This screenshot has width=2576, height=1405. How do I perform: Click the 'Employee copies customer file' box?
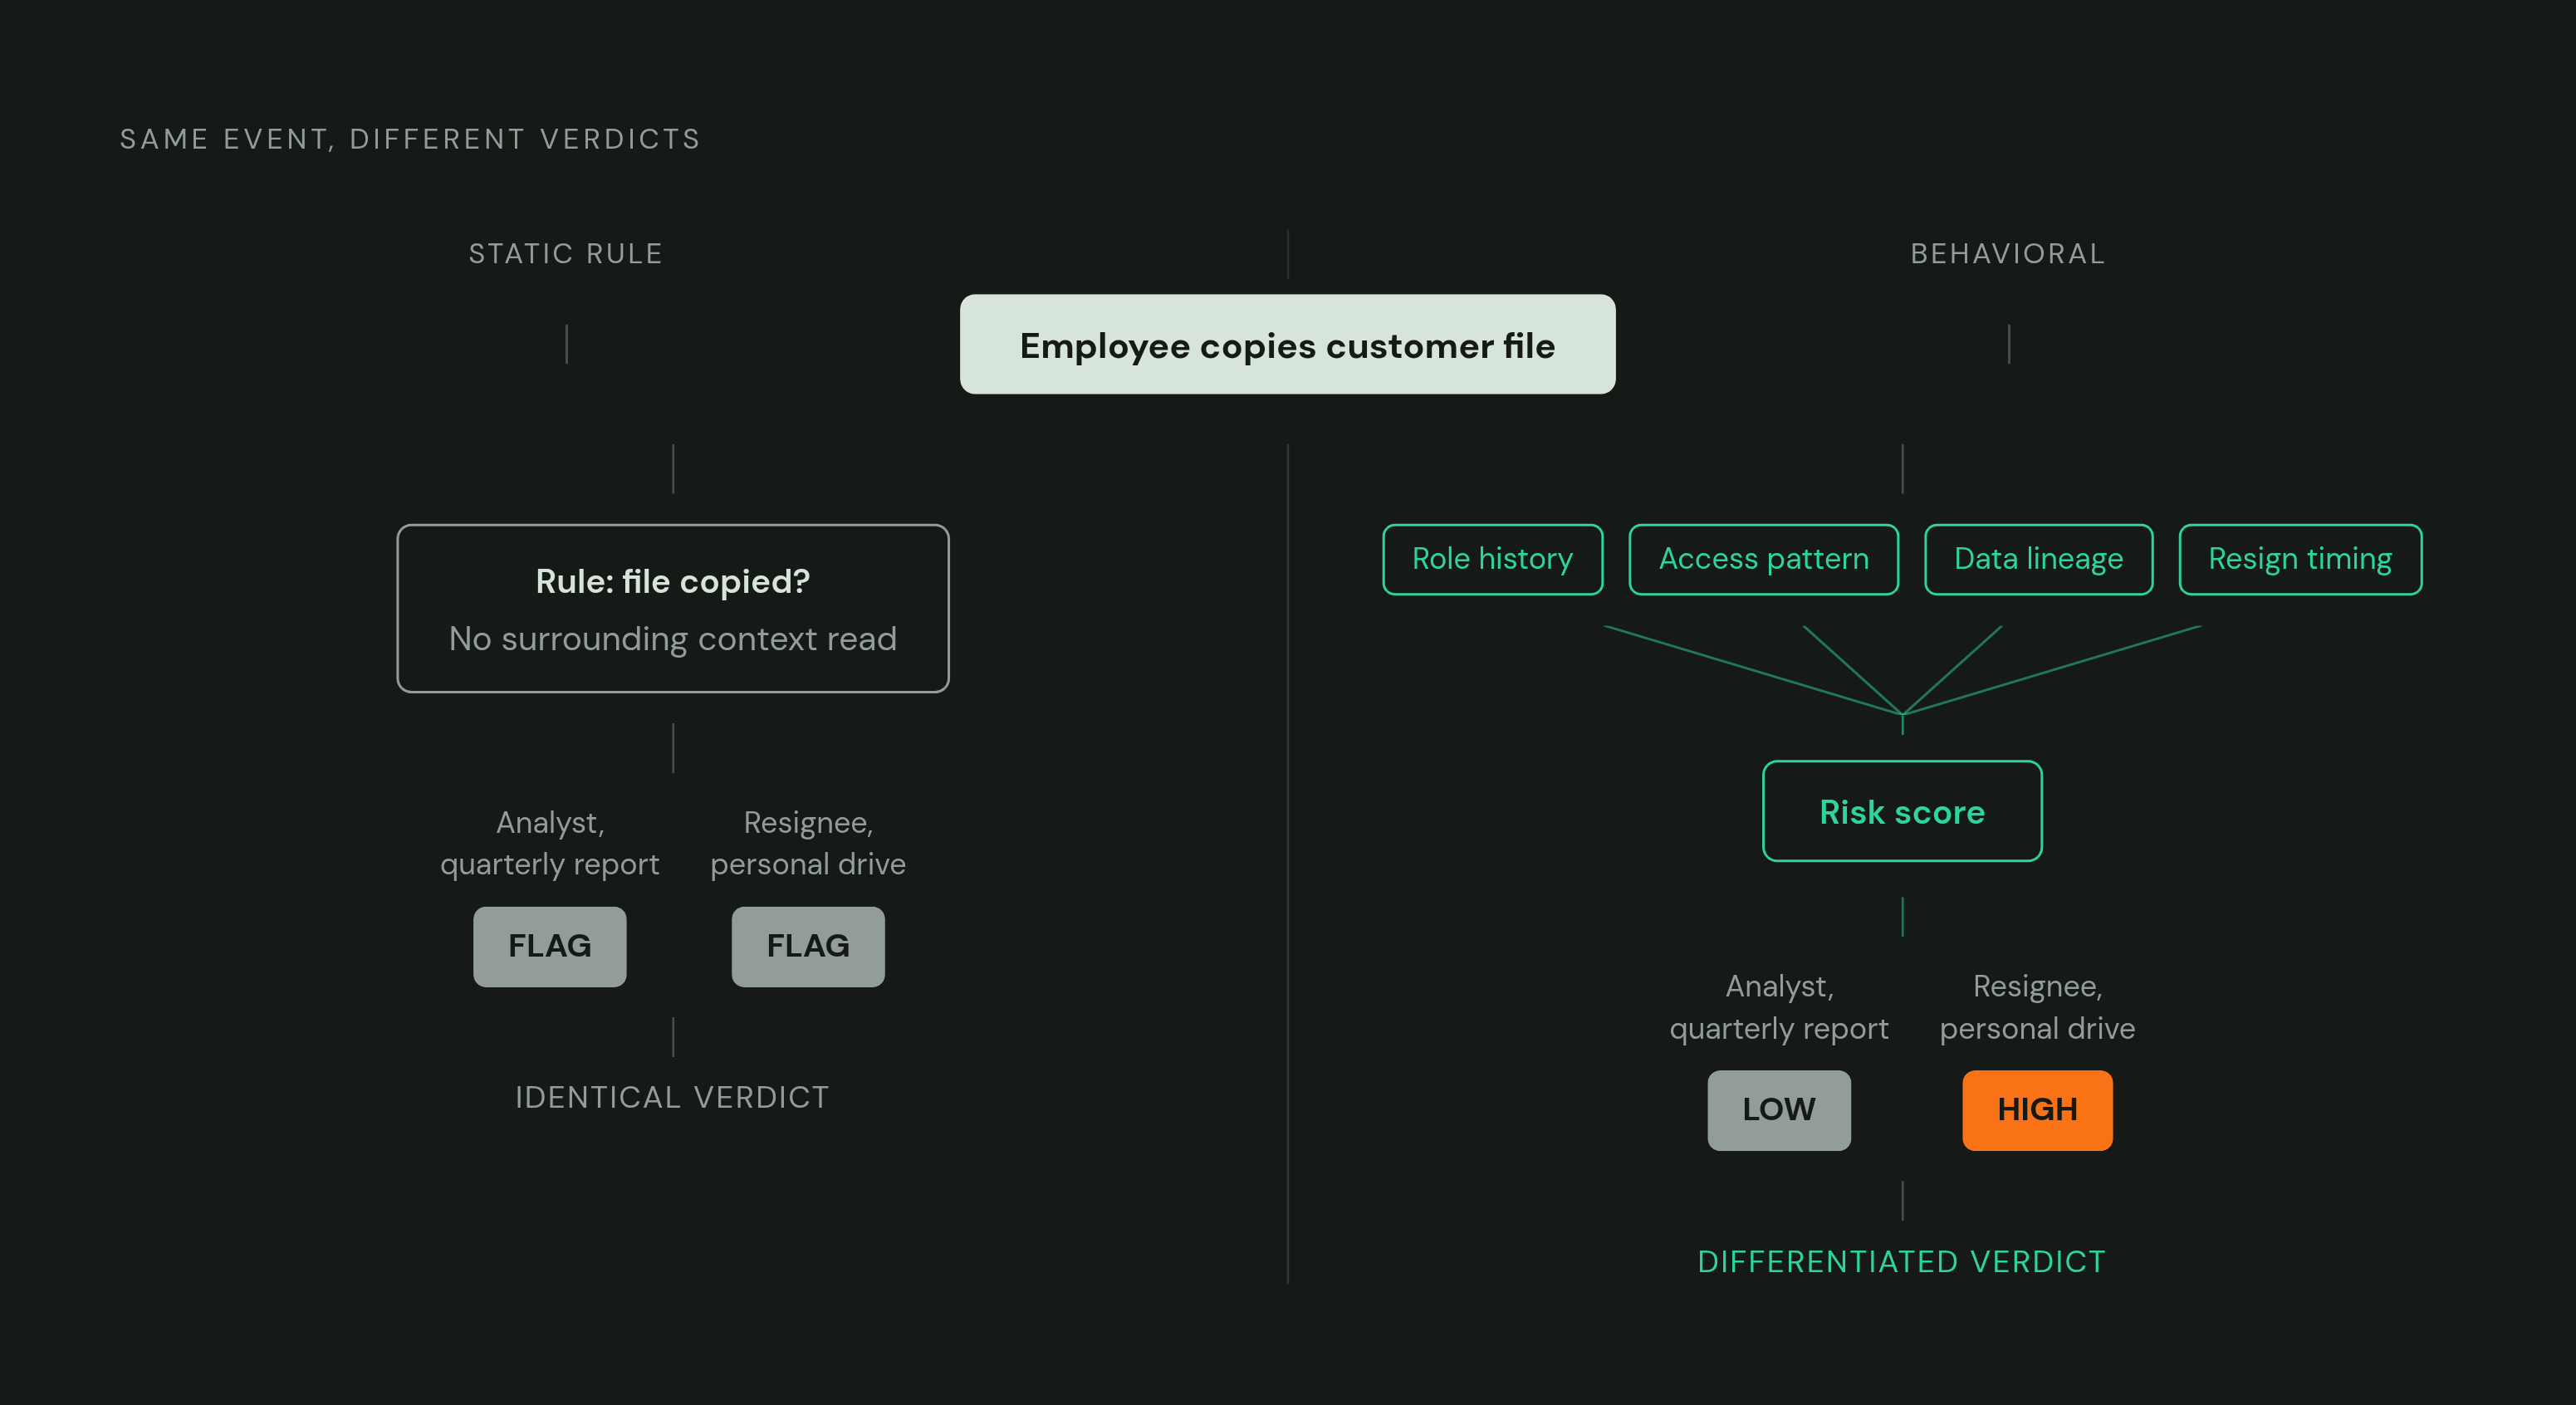[1287, 344]
